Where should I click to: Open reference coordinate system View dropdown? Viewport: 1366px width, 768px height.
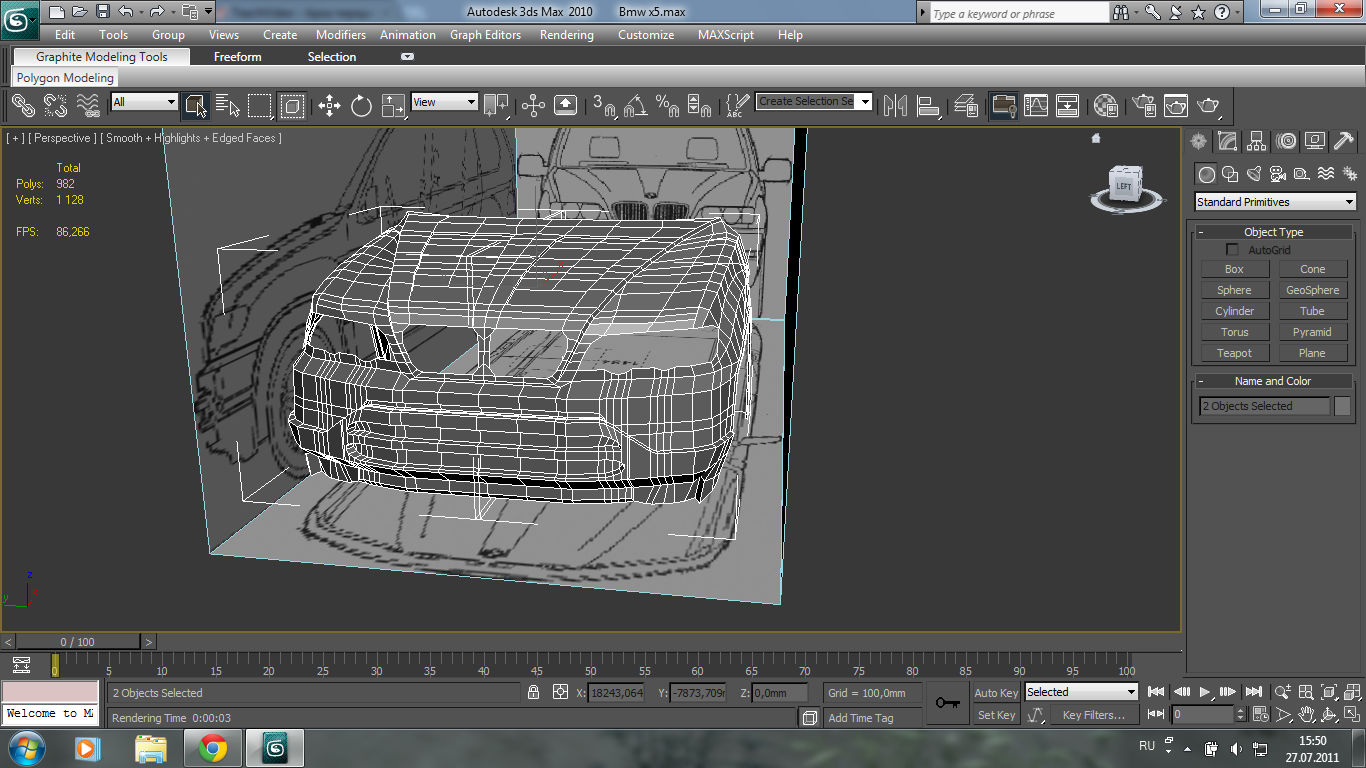(x=444, y=101)
